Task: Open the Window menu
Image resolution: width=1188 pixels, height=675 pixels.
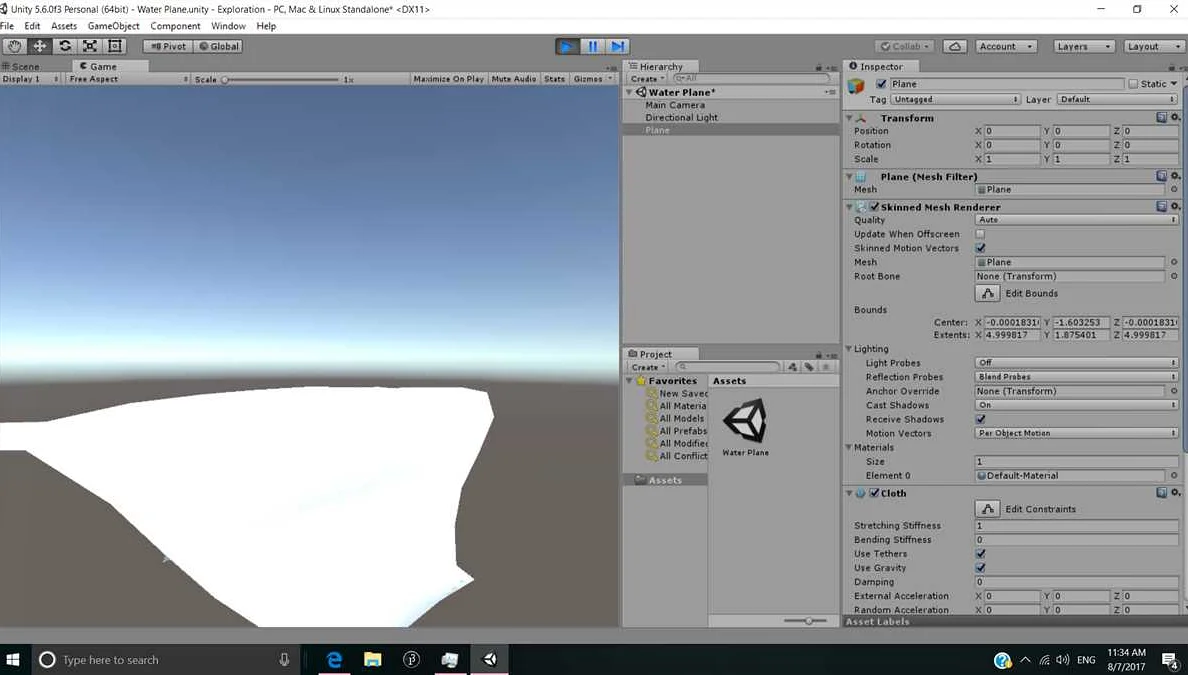Action: point(228,26)
